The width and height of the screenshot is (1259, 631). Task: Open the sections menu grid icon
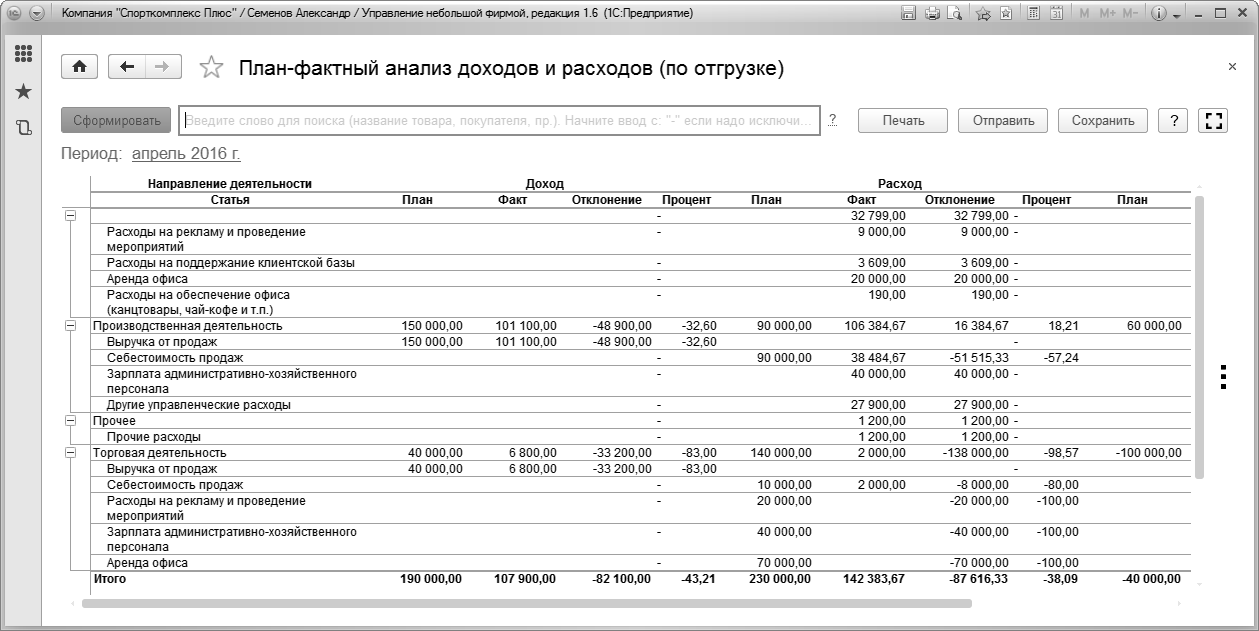pos(23,54)
